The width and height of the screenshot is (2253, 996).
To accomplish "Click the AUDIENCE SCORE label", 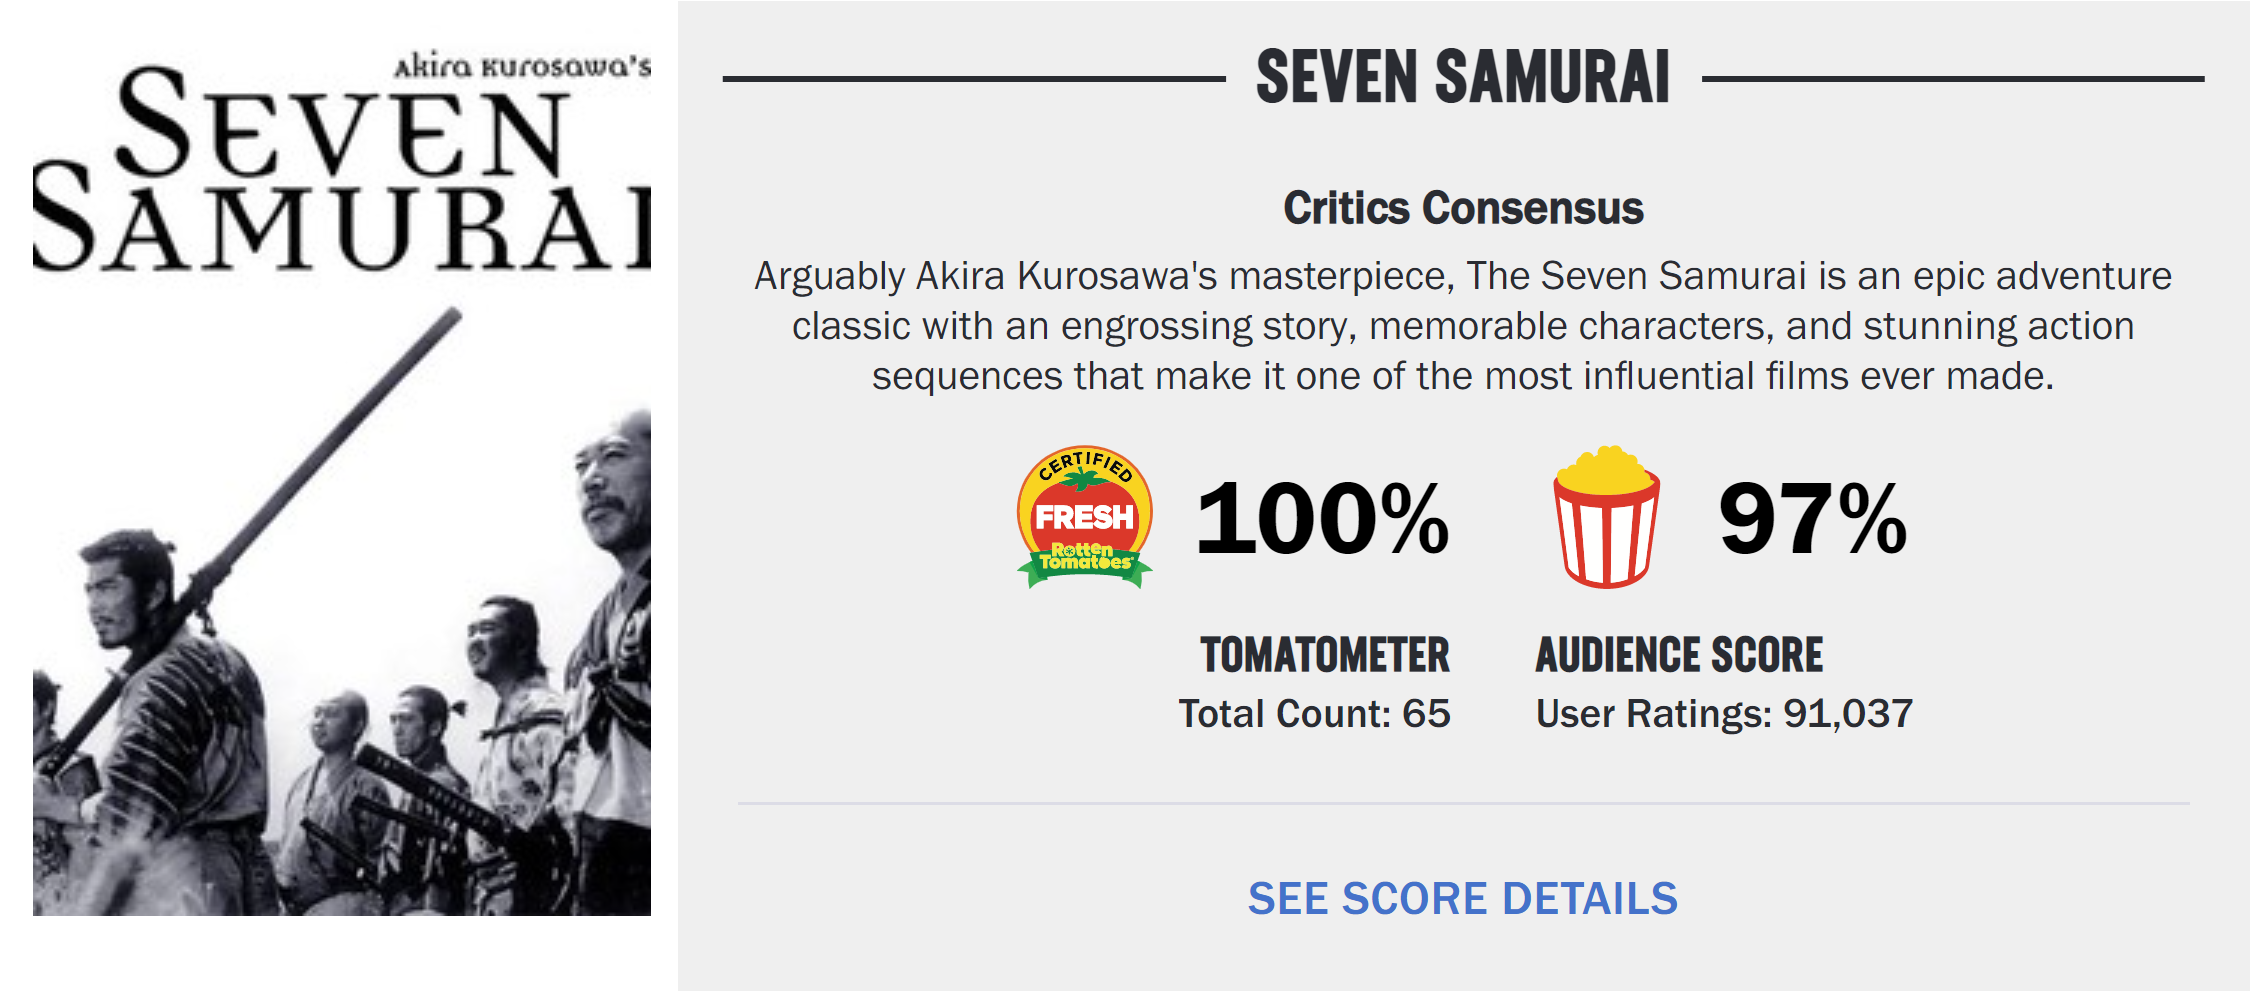I will pos(1679,656).
